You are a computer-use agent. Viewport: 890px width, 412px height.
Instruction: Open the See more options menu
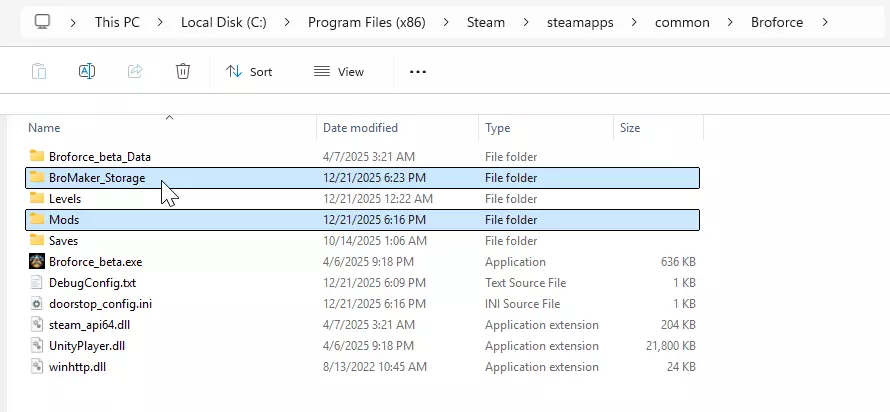click(418, 71)
